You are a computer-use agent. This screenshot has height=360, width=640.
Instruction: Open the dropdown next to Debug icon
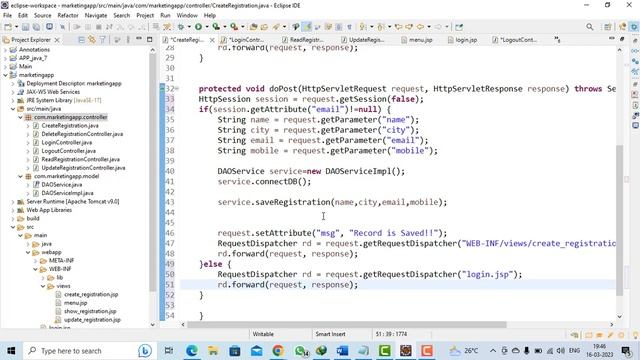(189, 27)
